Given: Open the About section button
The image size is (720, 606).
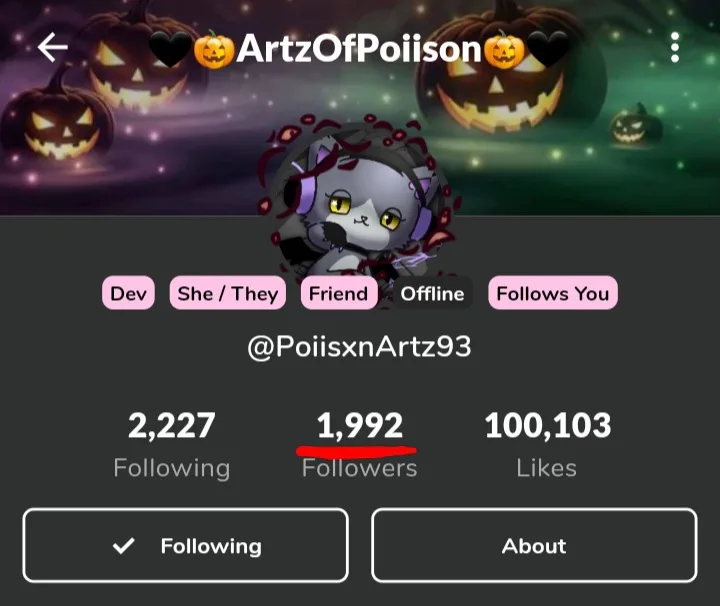Looking at the screenshot, I should point(534,546).
